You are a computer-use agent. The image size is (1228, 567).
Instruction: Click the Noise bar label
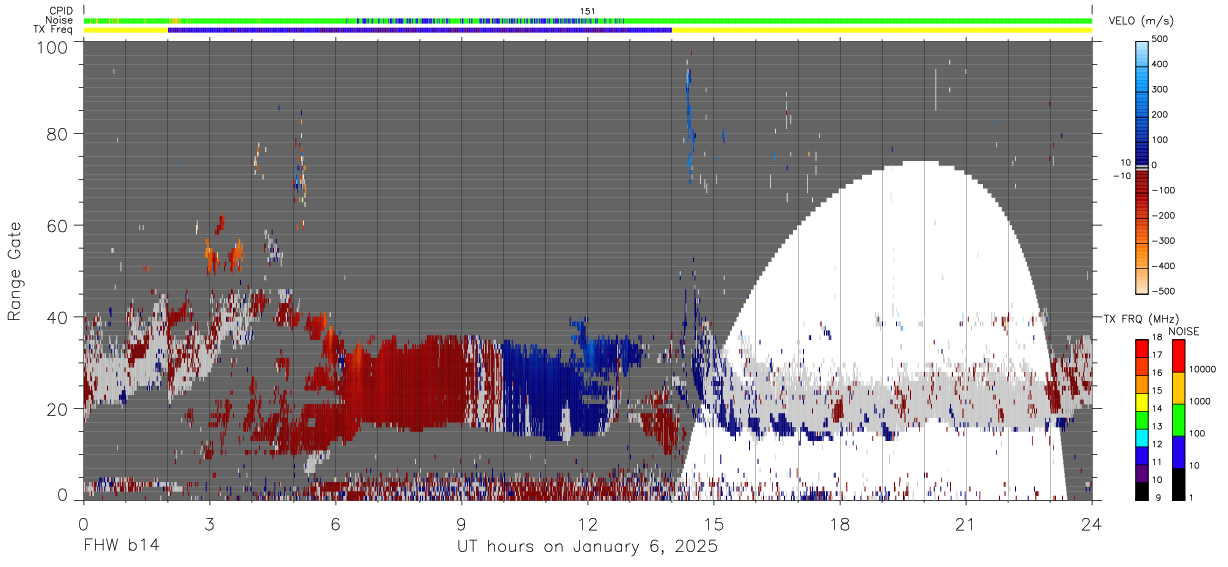coord(60,20)
